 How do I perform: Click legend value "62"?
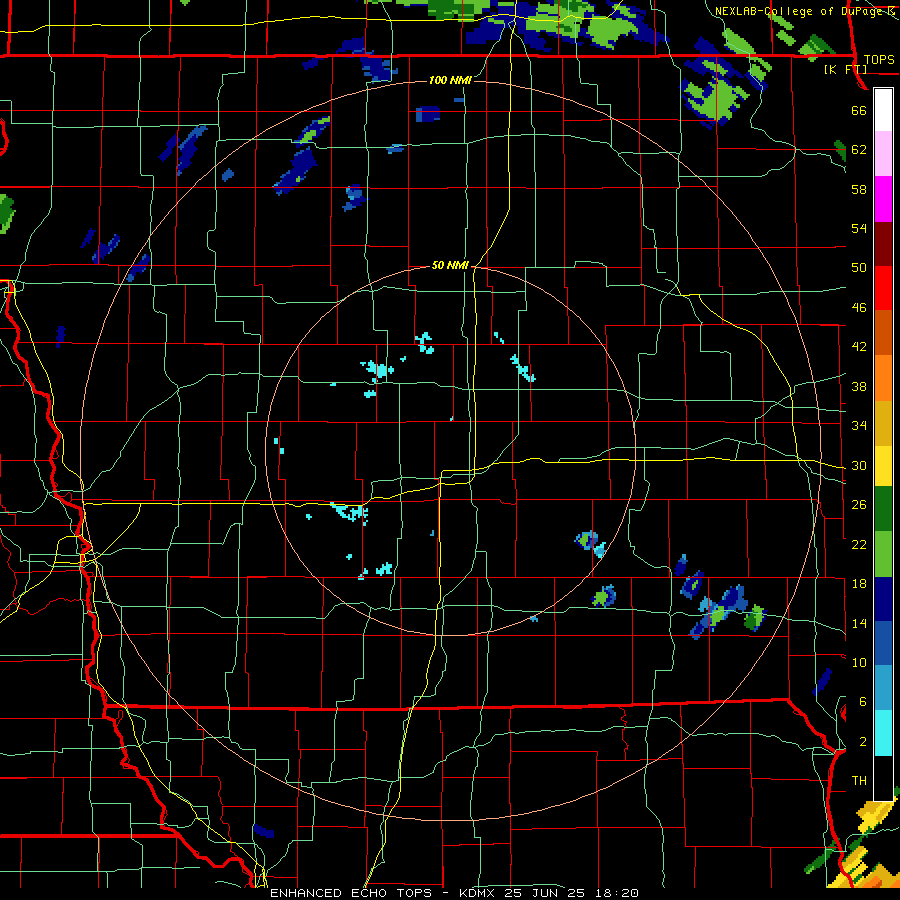[x=859, y=150]
